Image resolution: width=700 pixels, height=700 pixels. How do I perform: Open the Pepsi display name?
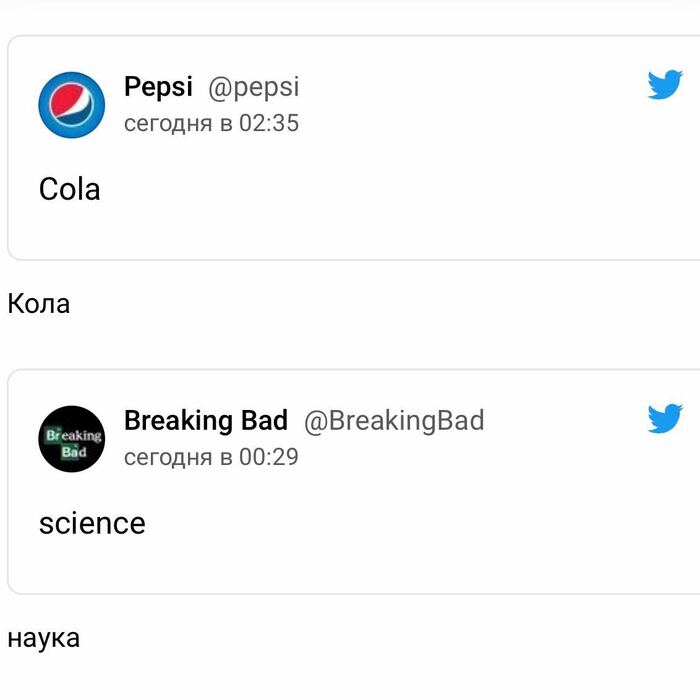click(x=158, y=87)
